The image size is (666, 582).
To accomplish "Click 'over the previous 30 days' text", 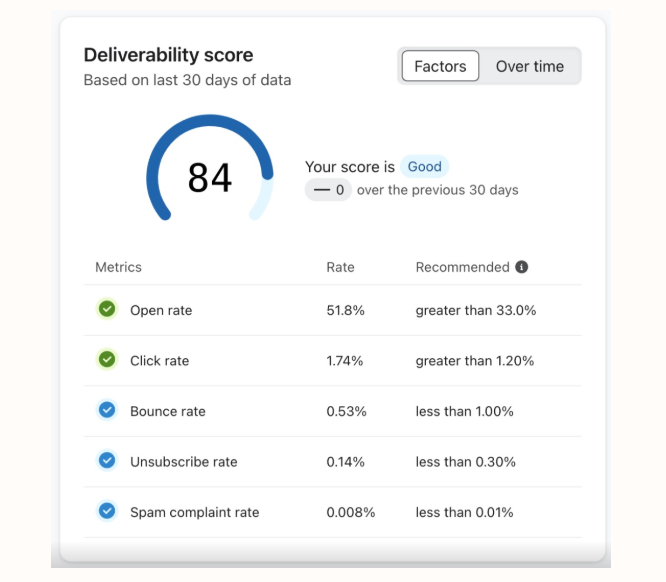I will pos(437,190).
